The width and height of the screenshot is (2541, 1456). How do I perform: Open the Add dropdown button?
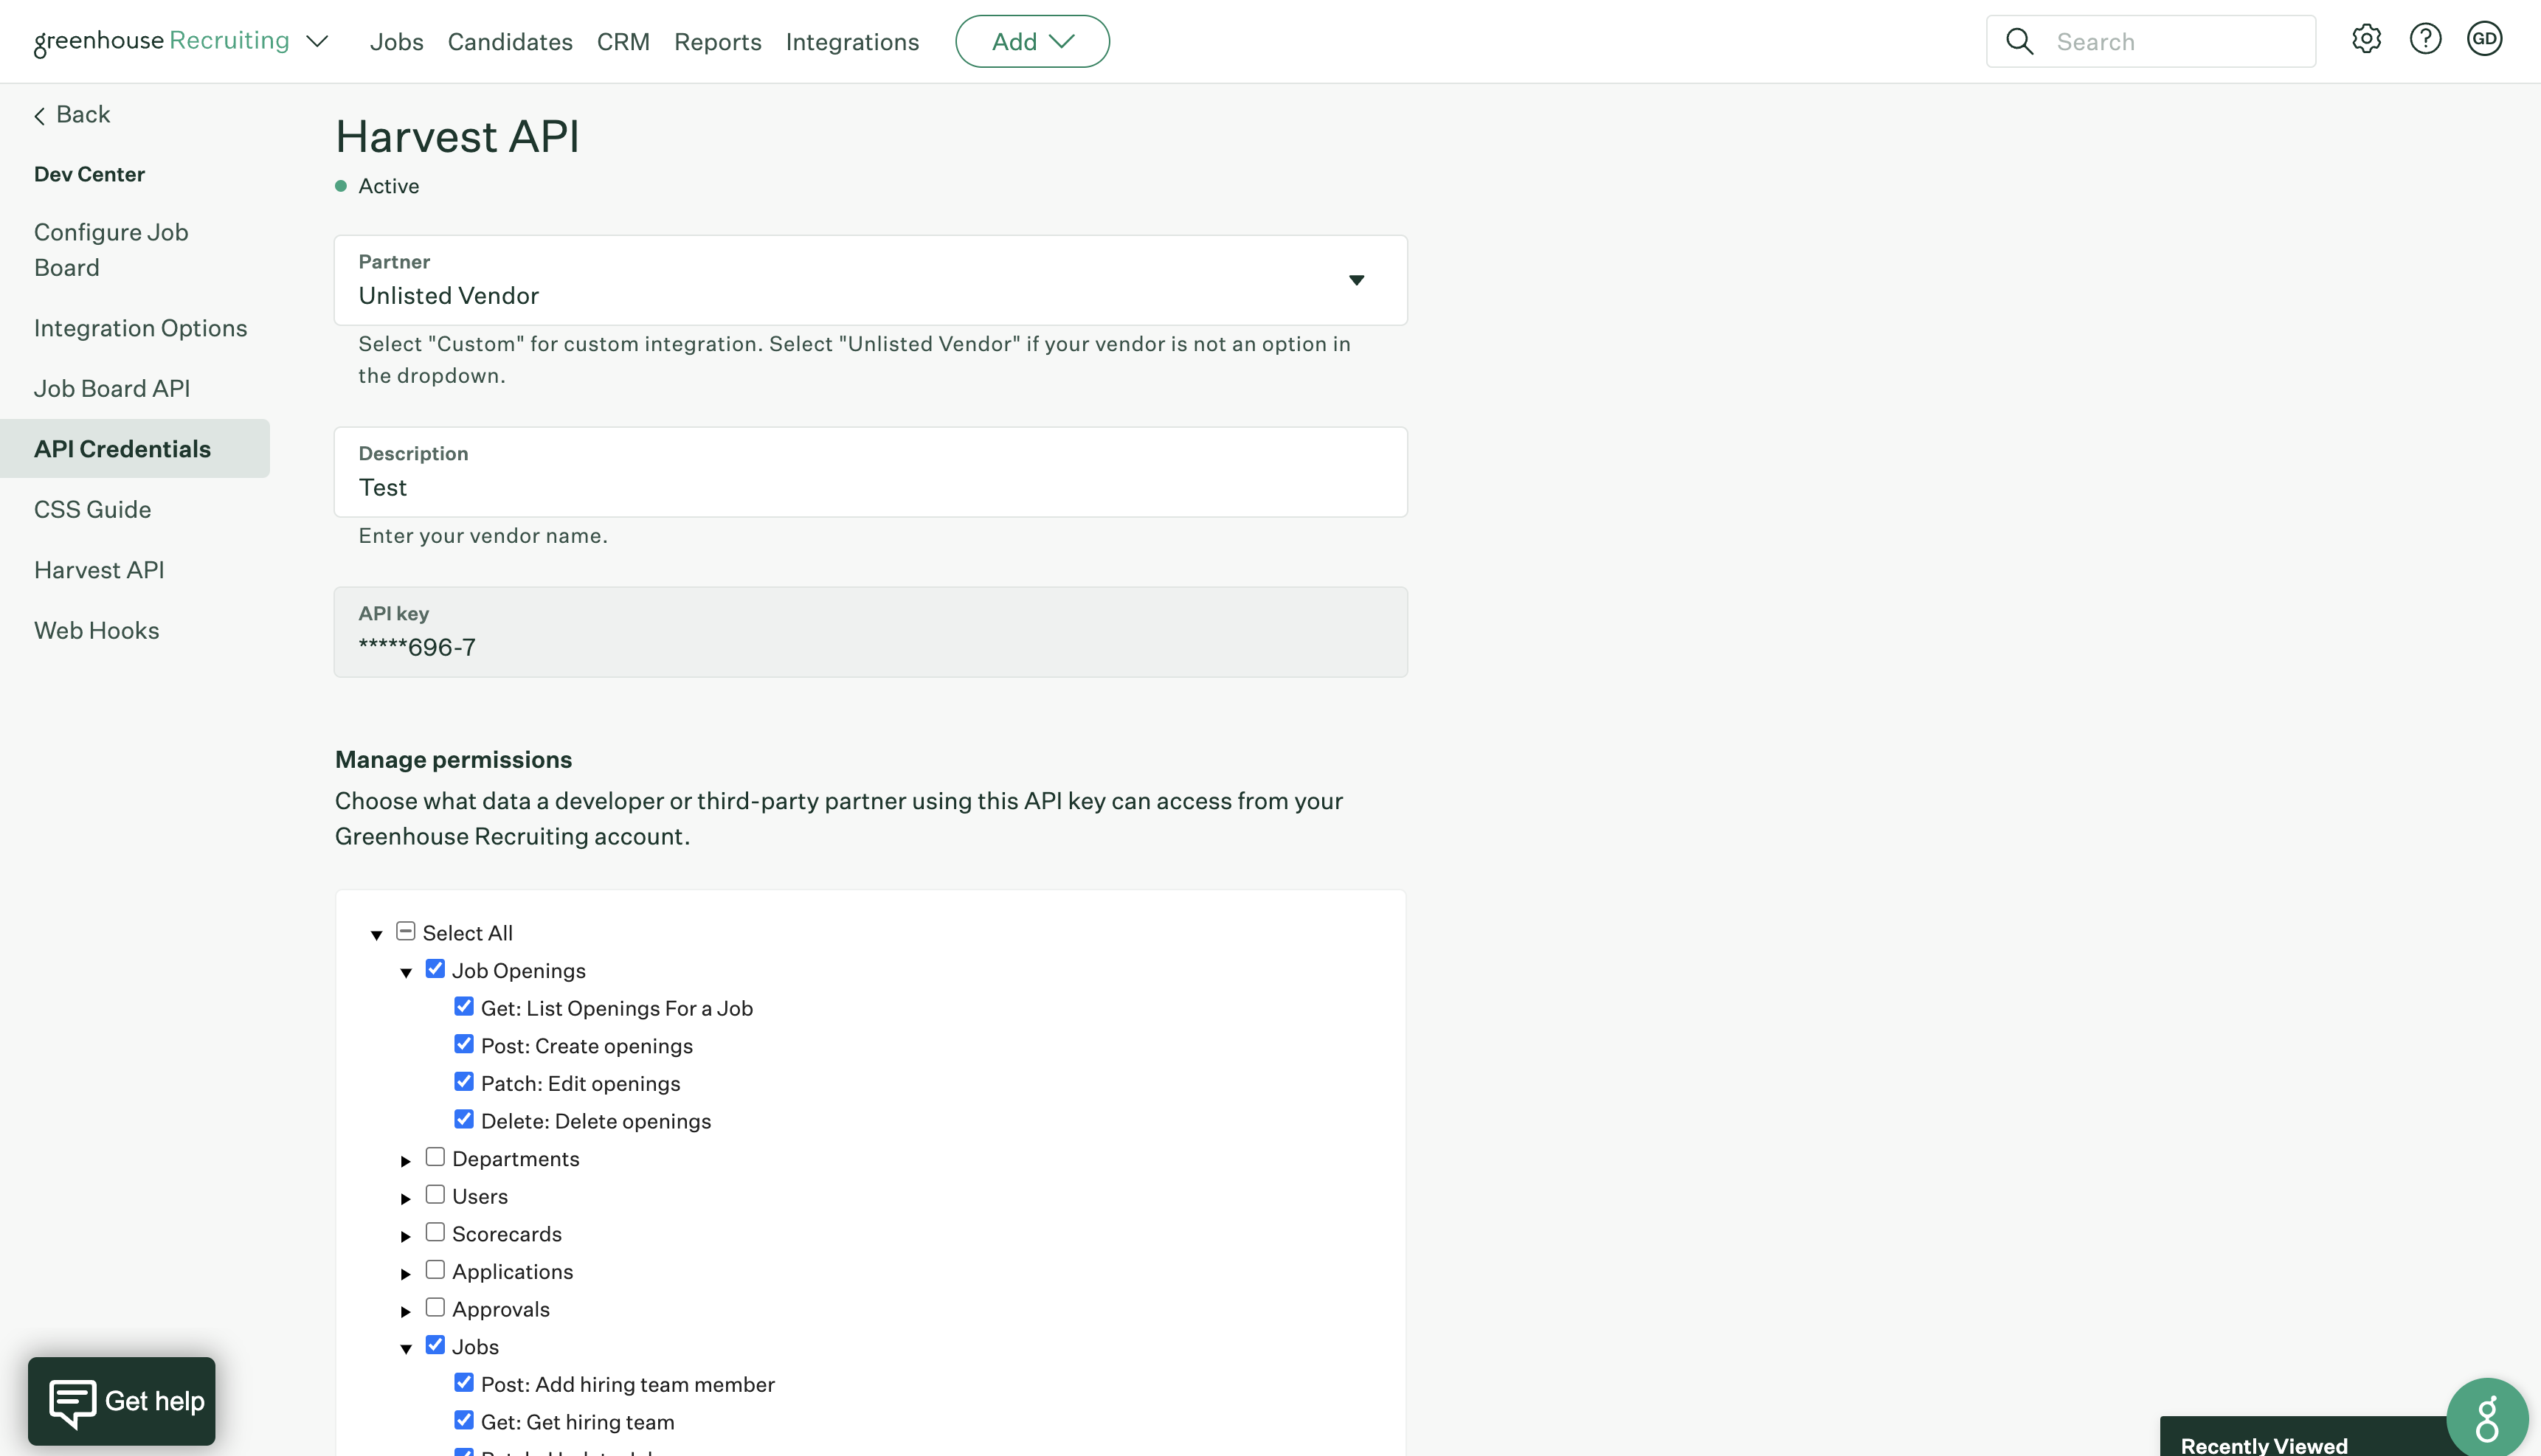pos(1032,41)
